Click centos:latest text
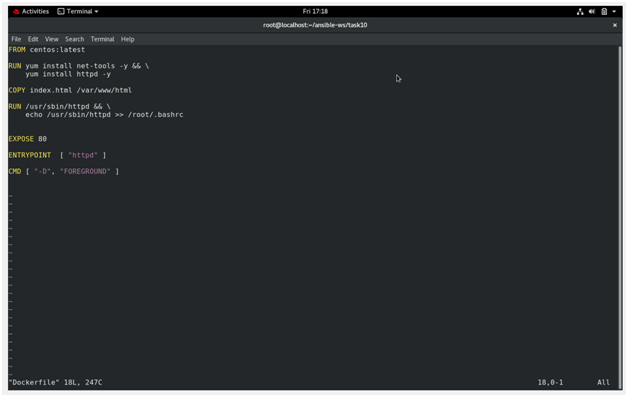This screenshot has width=628, height=397. click(57, 50)
